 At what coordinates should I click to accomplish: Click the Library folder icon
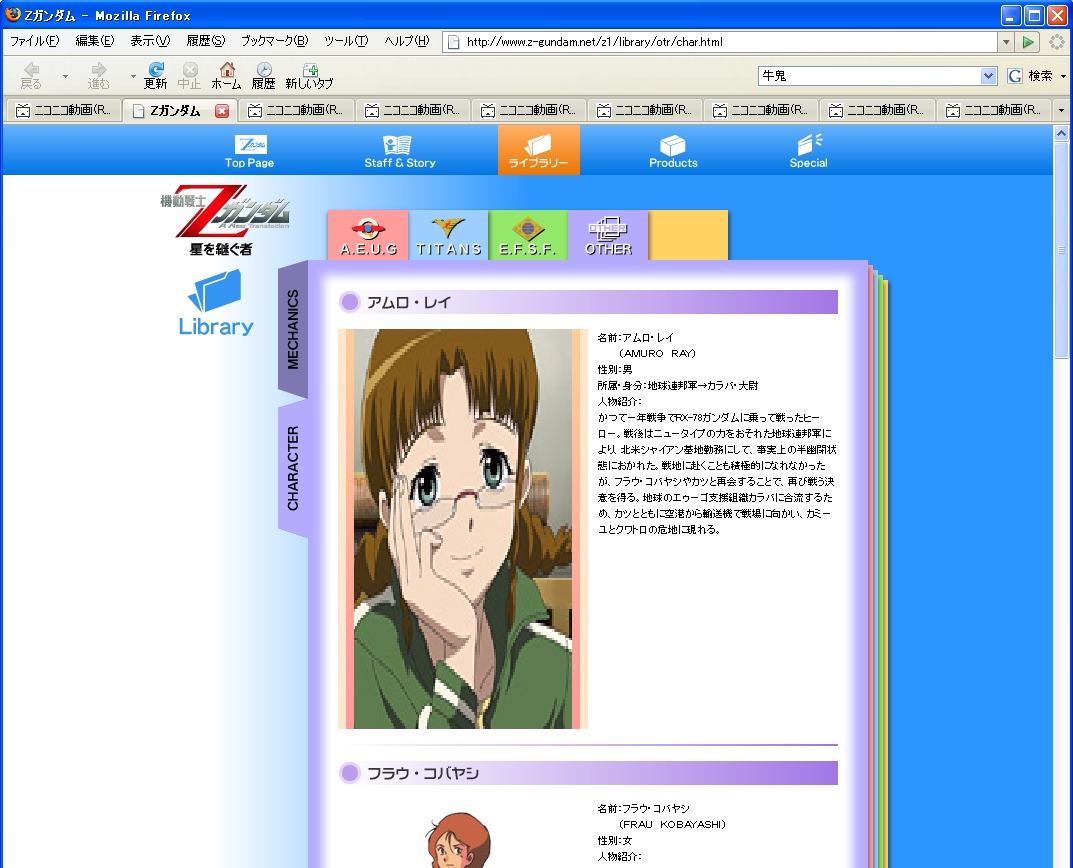pos(216,302)
